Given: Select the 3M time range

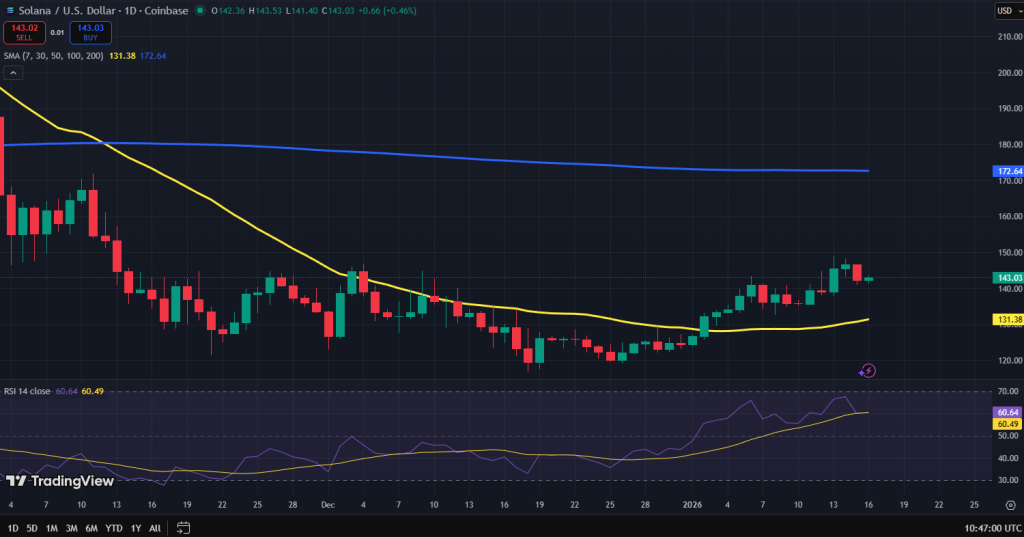Looking at the screenshot, I should [71, 528].
